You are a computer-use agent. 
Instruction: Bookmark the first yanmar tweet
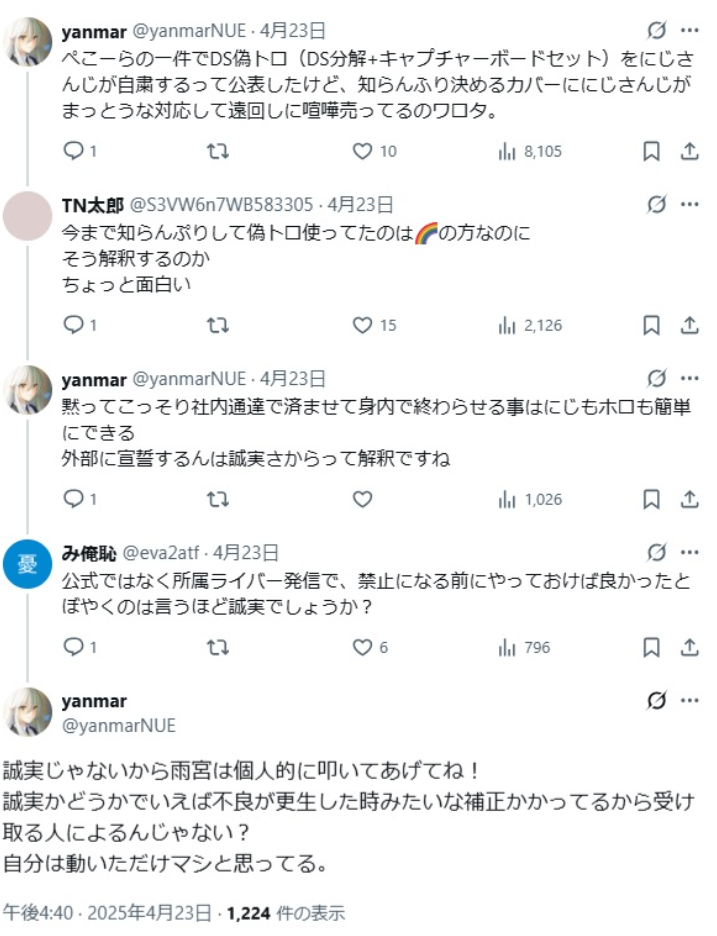coord(650,151)
